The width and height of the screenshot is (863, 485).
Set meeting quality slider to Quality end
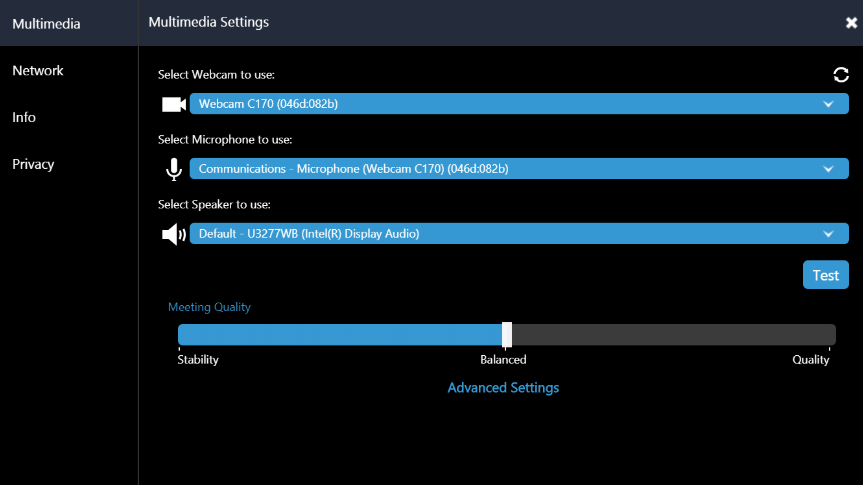pyautogui.click(x=829, y=335)
